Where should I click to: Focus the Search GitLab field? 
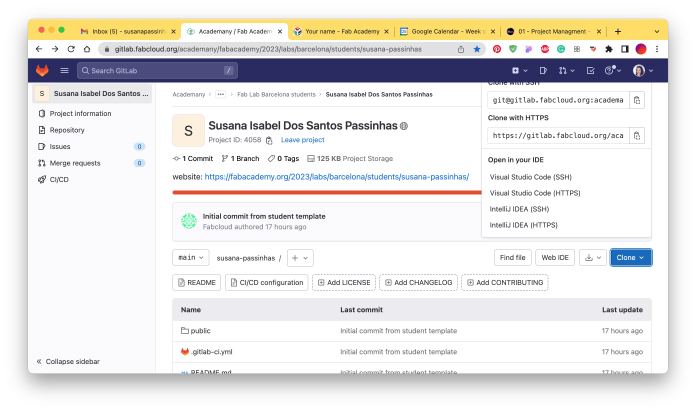coord(157,71)
